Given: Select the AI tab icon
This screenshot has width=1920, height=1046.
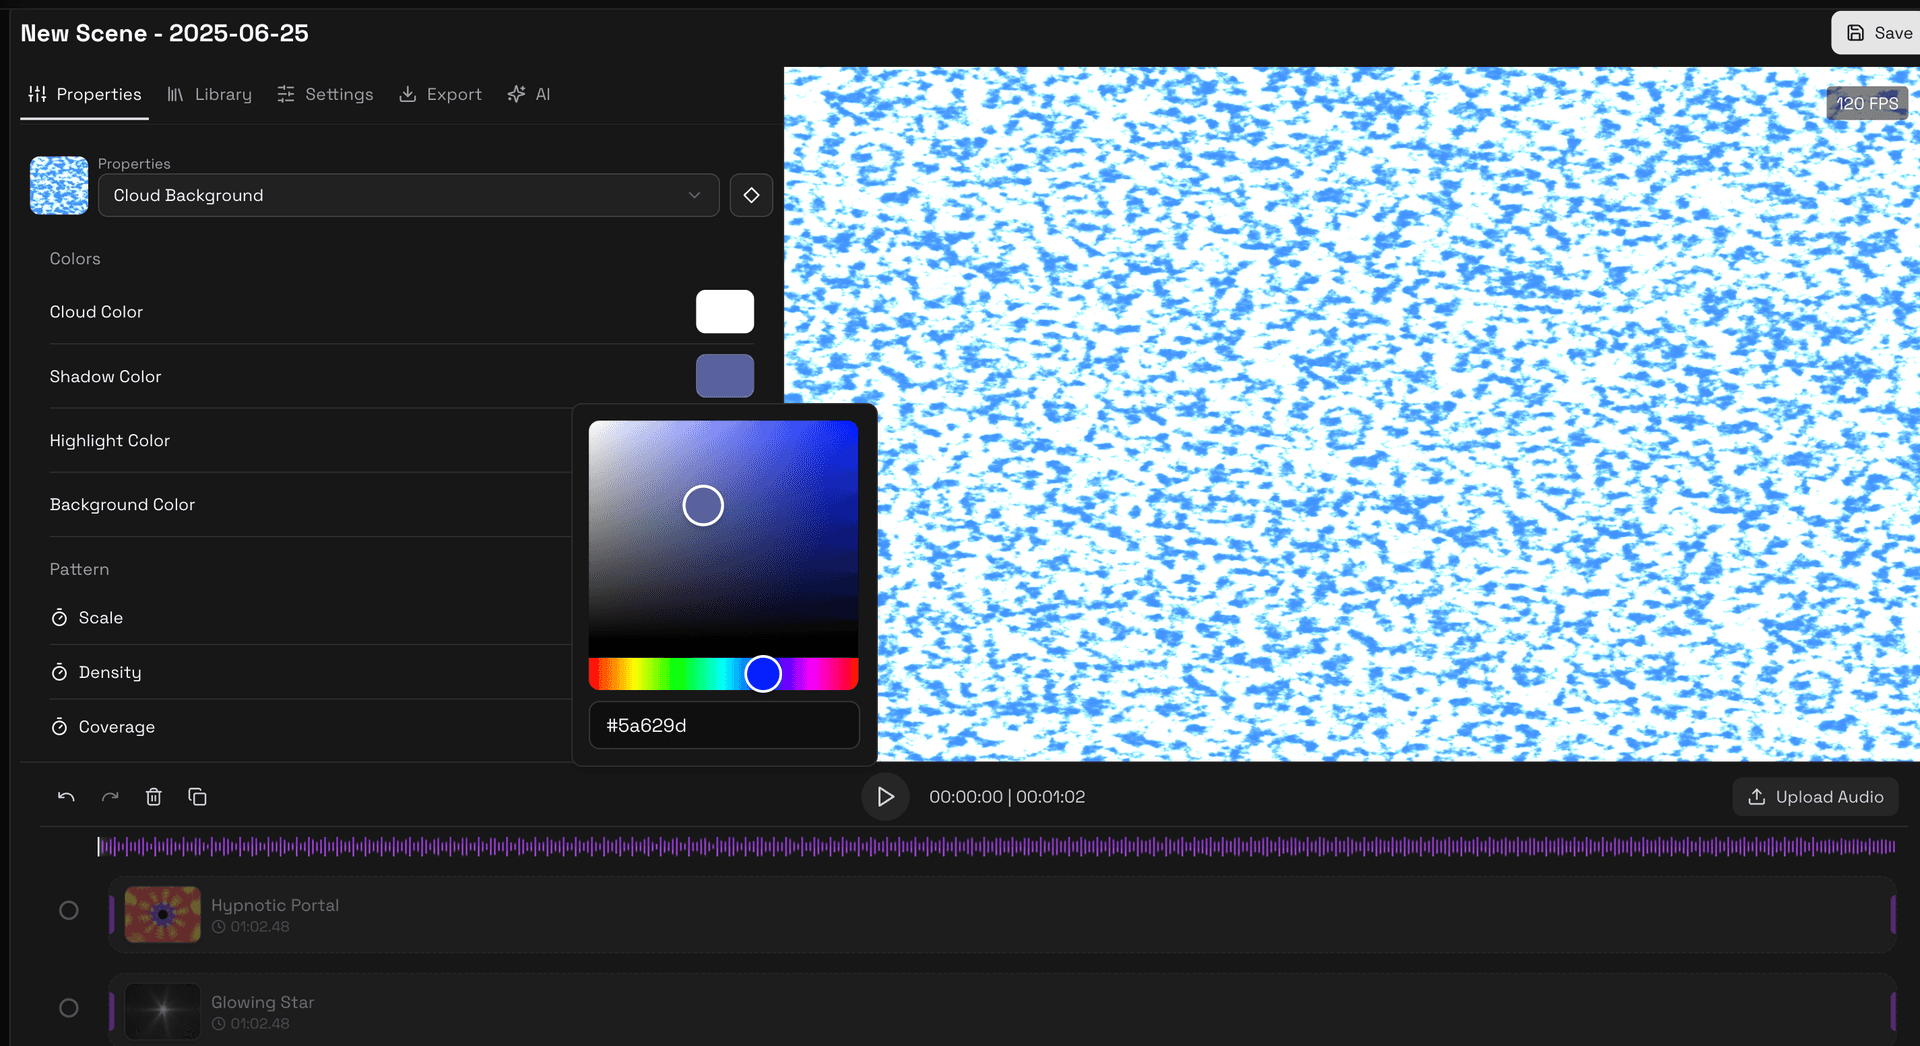Looking at the screenshot, I should pos(517,94).
